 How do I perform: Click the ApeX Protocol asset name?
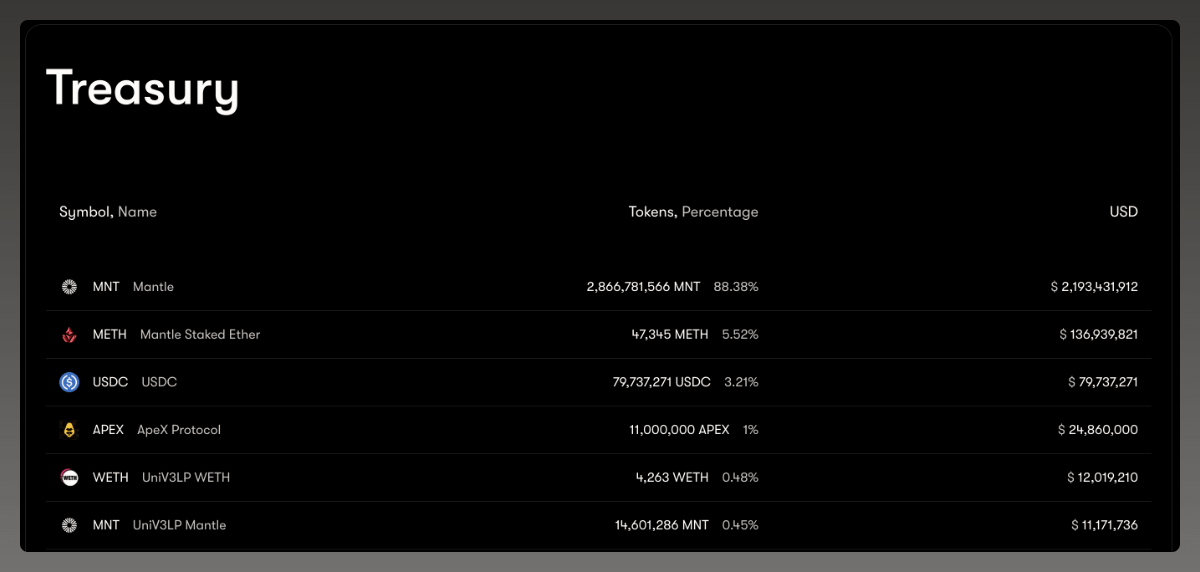pyautogui.click(x=179, y=430)
